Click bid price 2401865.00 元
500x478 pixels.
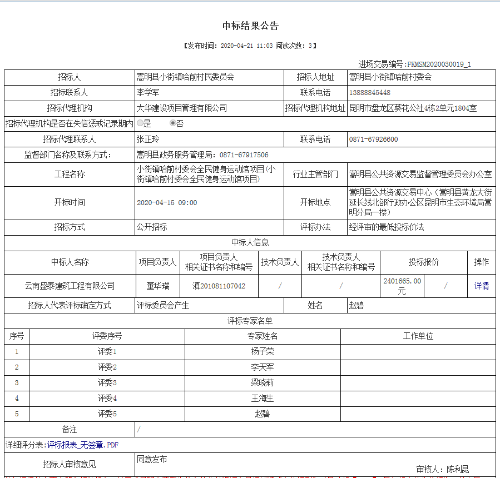[402, 286]
